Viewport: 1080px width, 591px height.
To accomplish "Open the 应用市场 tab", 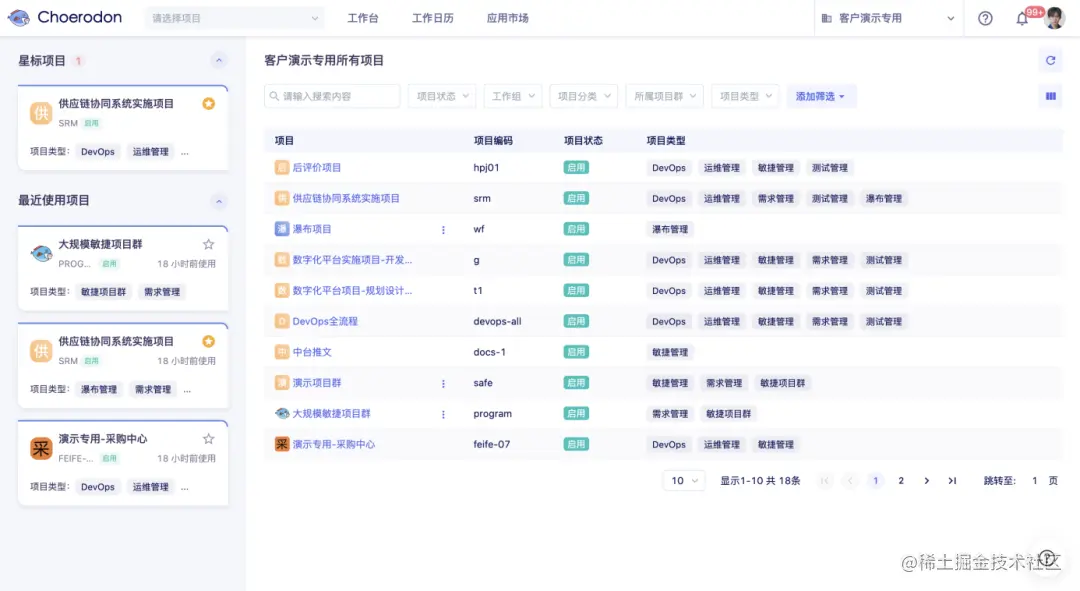I will (508, 19).
